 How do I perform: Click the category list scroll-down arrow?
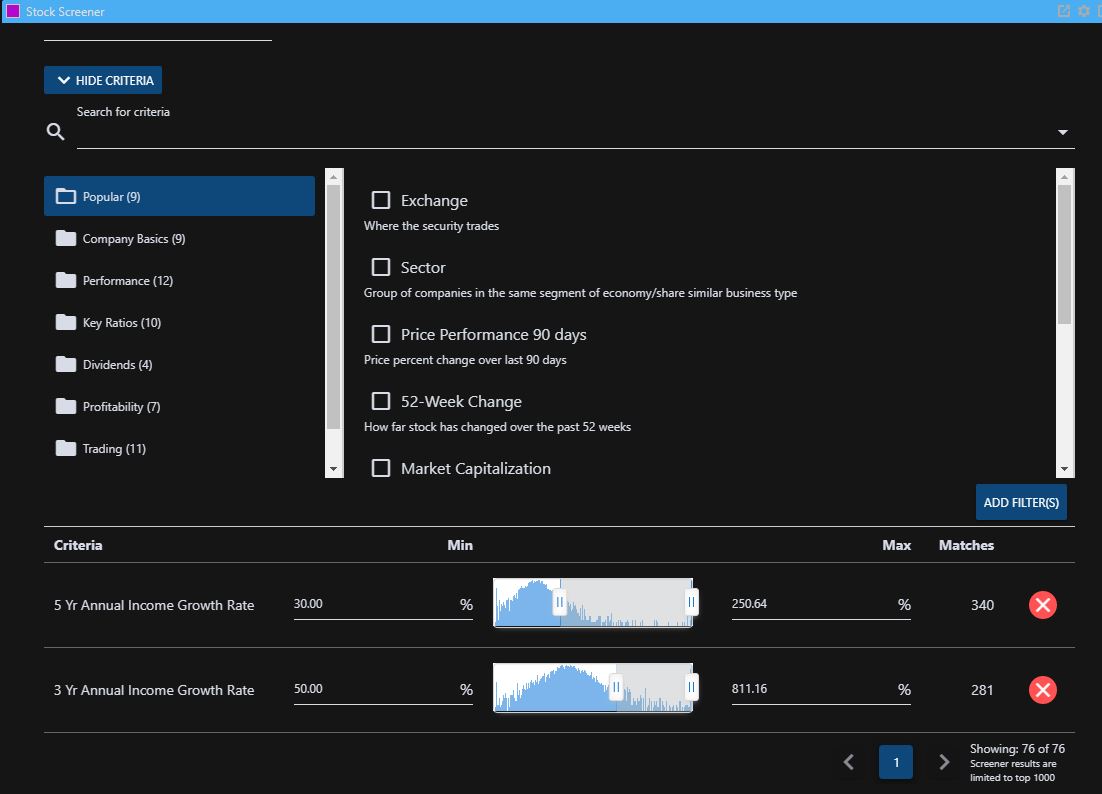click(x=334, y=469)
